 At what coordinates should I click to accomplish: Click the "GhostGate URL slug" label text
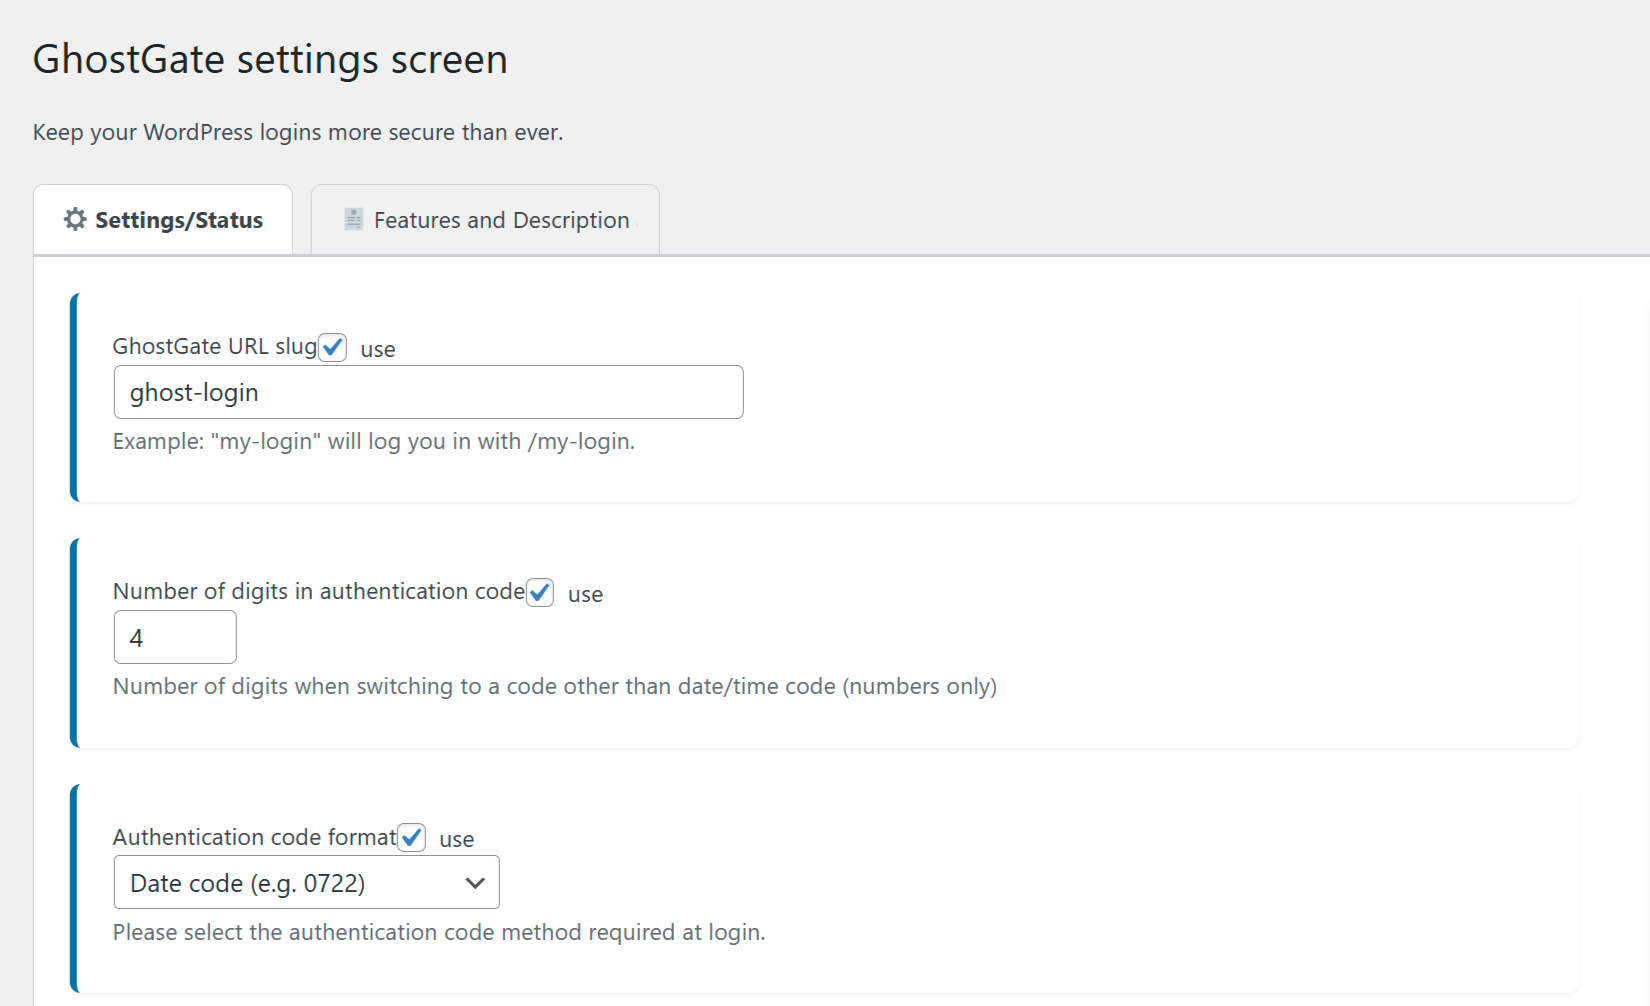pyautogui.click(x=214, y=346)
